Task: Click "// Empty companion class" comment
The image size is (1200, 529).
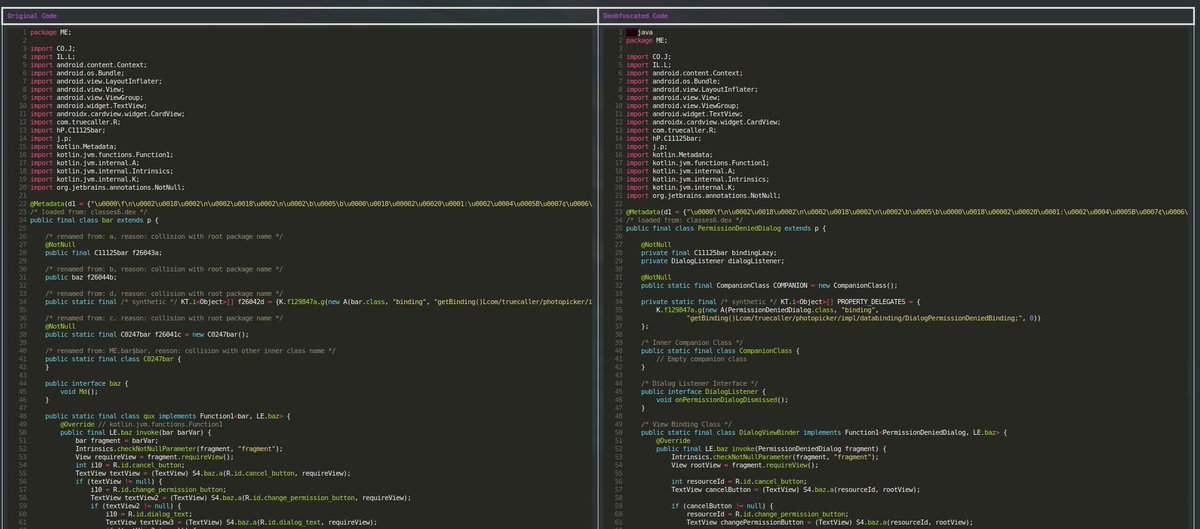Action: 701,358
